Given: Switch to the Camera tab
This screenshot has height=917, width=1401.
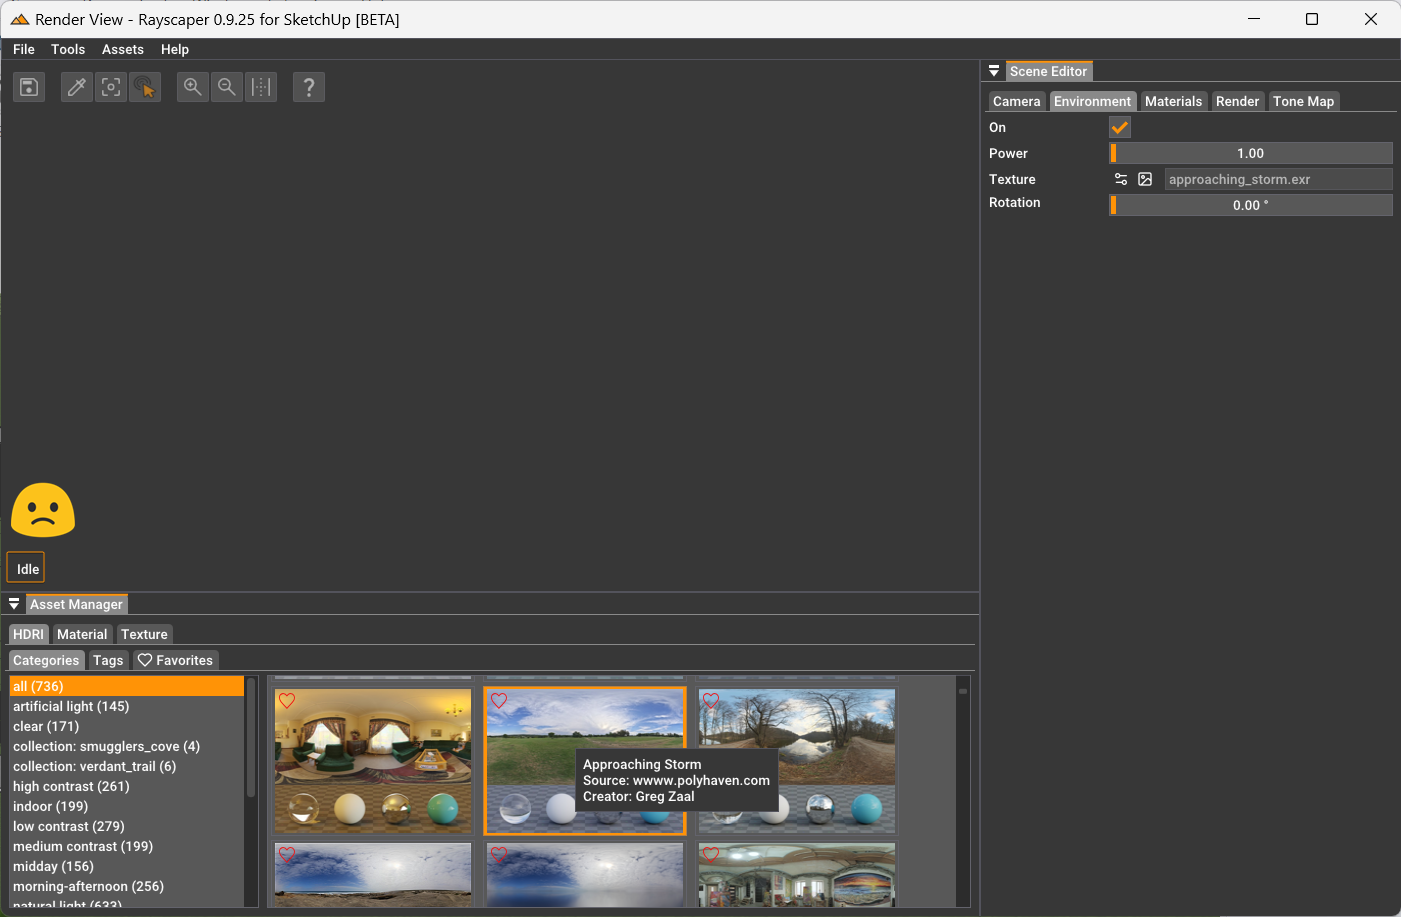Looking at the screenshot, I should (1017, 101).
